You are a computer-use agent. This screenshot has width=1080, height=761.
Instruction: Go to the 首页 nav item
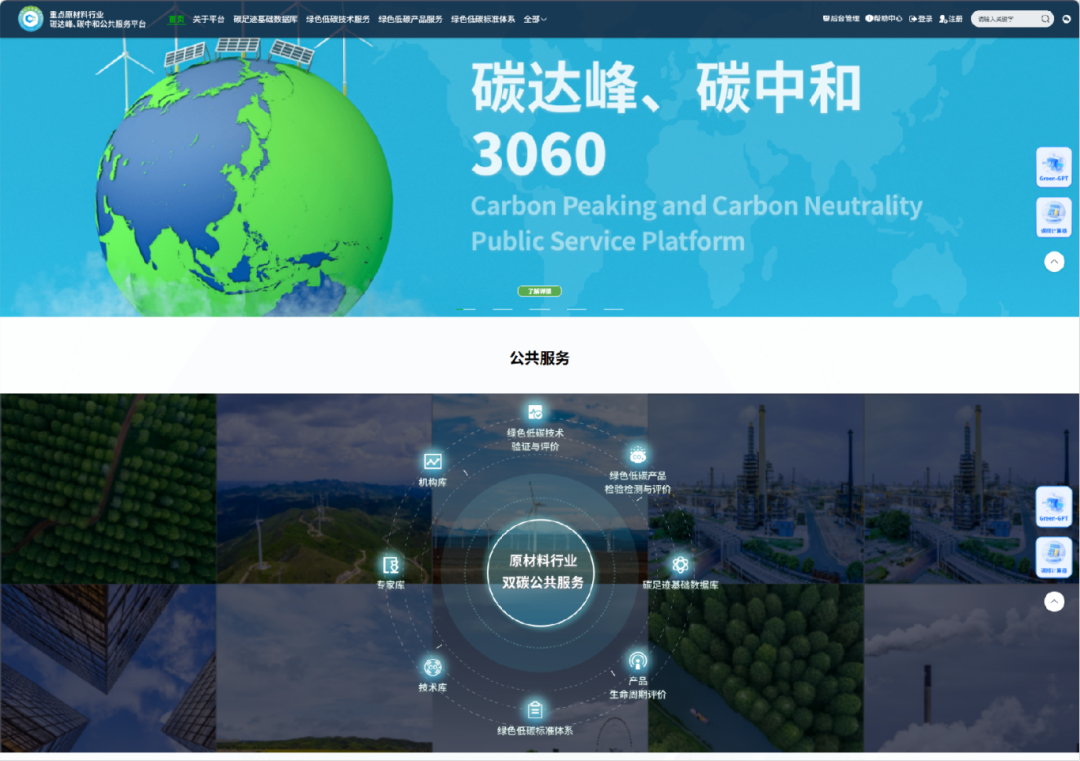pos(176,19)
